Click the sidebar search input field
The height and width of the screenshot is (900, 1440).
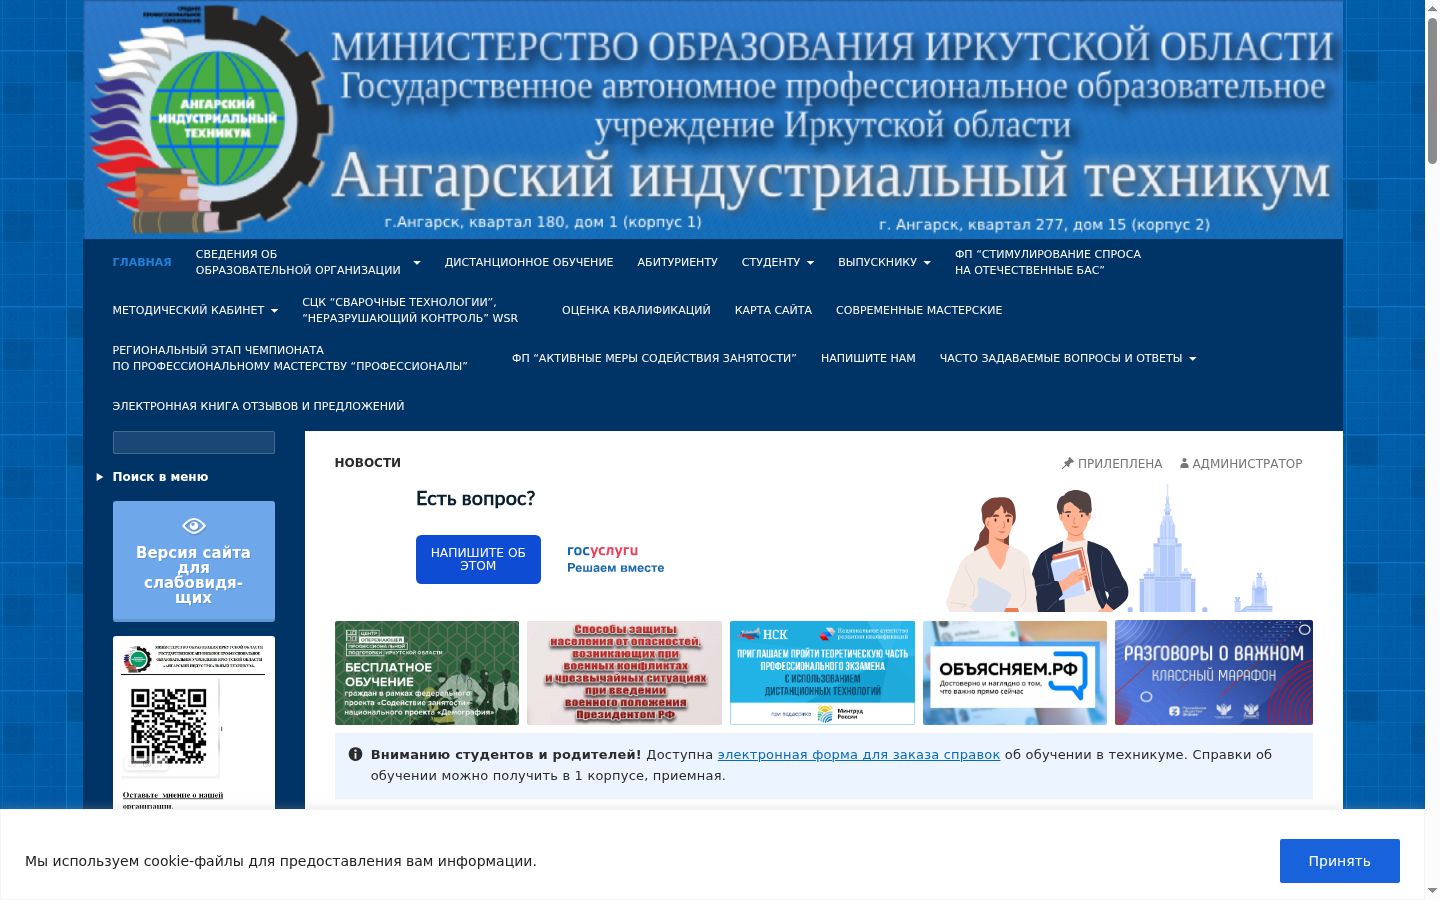point(194,443)
